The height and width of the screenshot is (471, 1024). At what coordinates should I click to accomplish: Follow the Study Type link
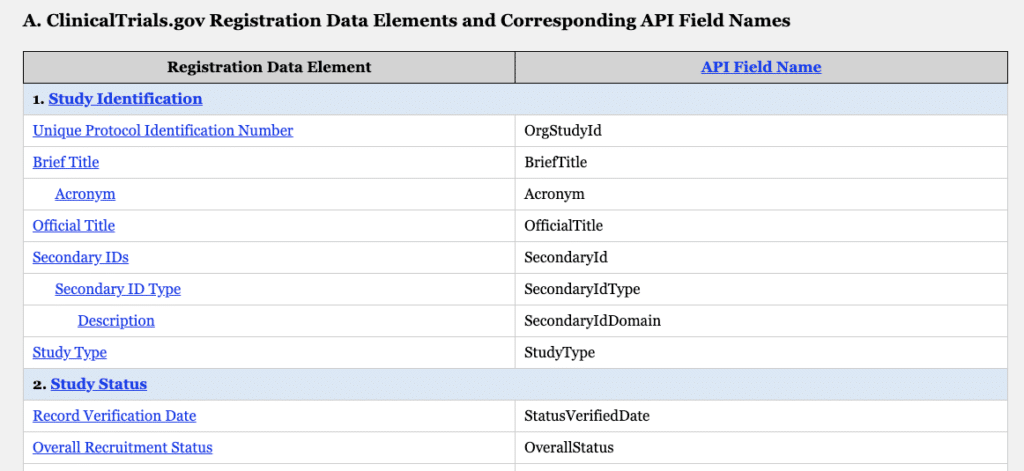pos(69,353)
